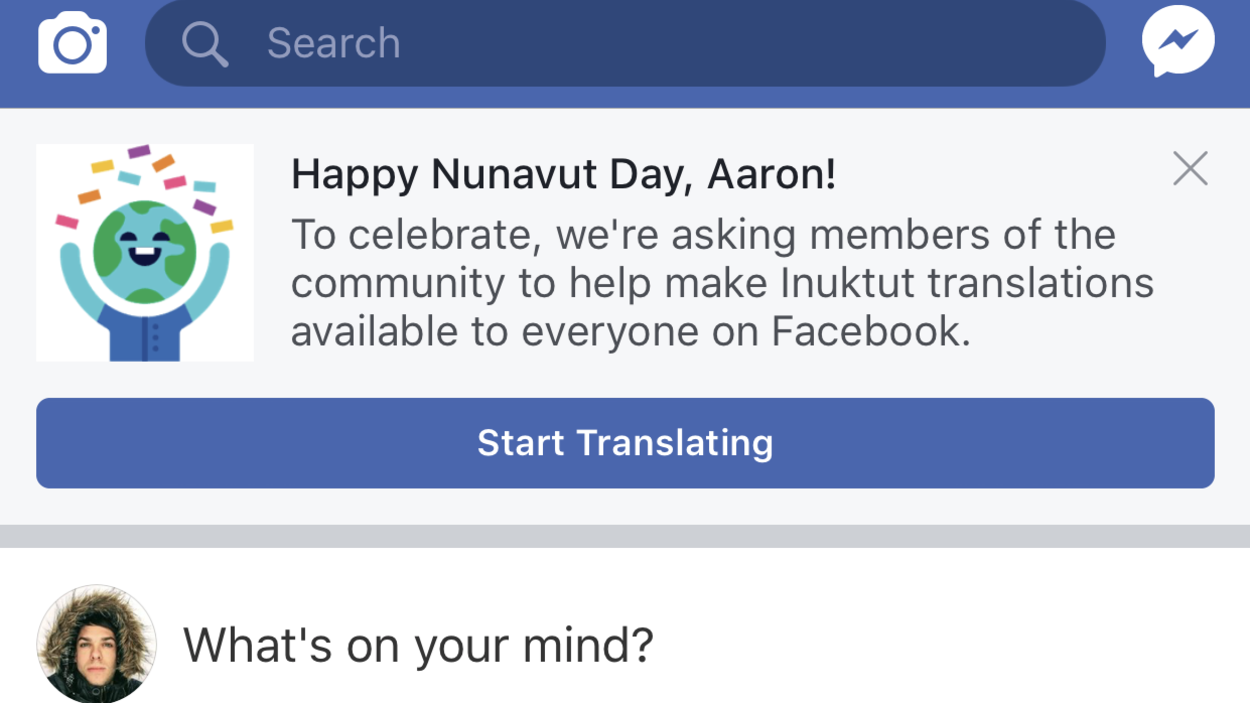Screen dimensions: 1250x703
Task: Click the Start Translating button
Action: (x=625, y=443)
